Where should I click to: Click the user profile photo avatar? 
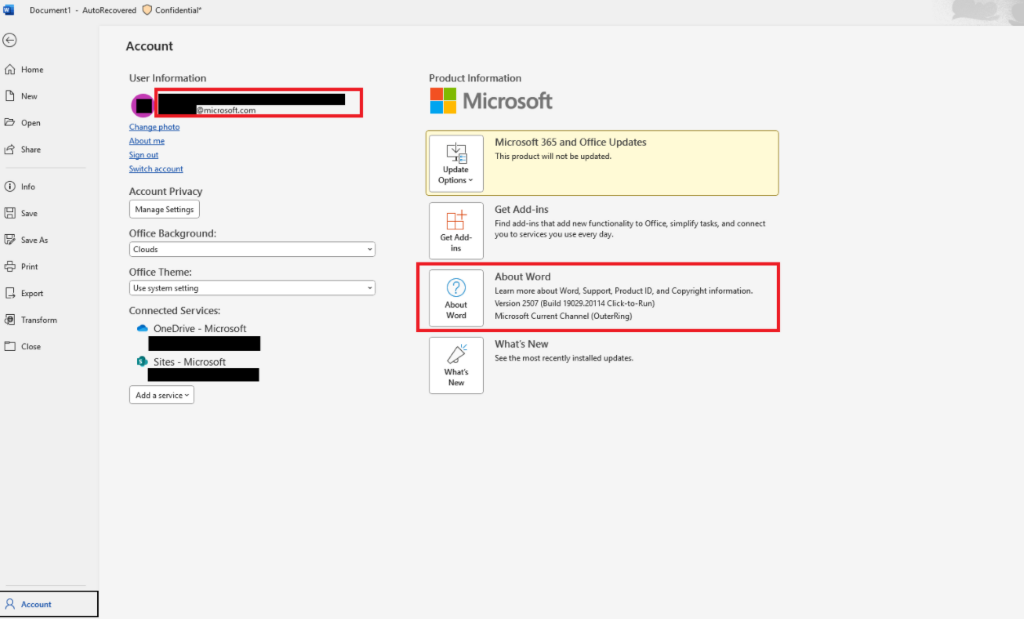tap(142, 105)
